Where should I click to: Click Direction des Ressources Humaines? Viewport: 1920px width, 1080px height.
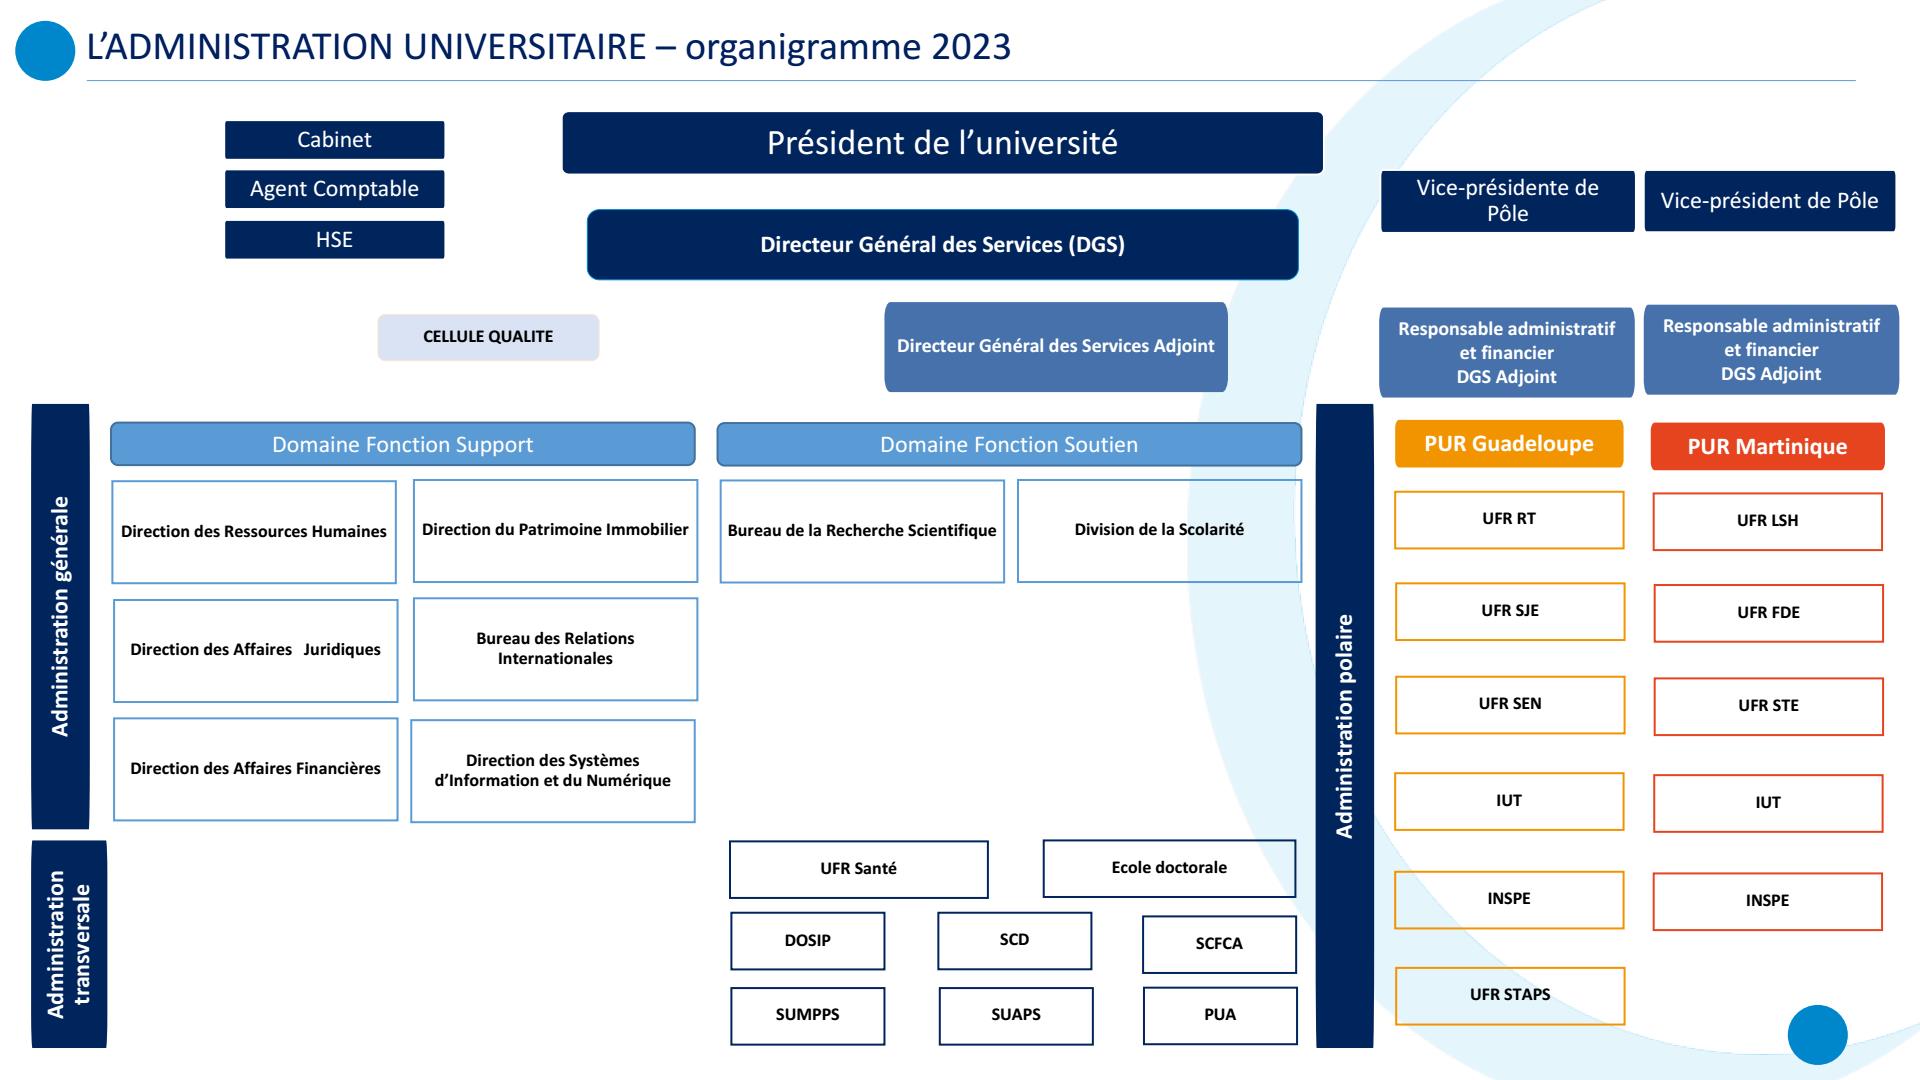(x=254, y=532)
